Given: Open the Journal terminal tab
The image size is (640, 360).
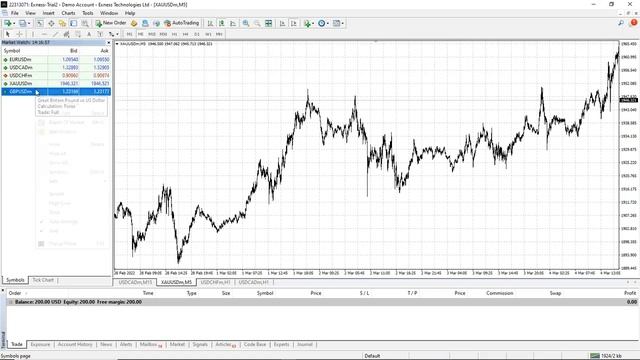Looking at the screenshot, I should pos(304,344).
